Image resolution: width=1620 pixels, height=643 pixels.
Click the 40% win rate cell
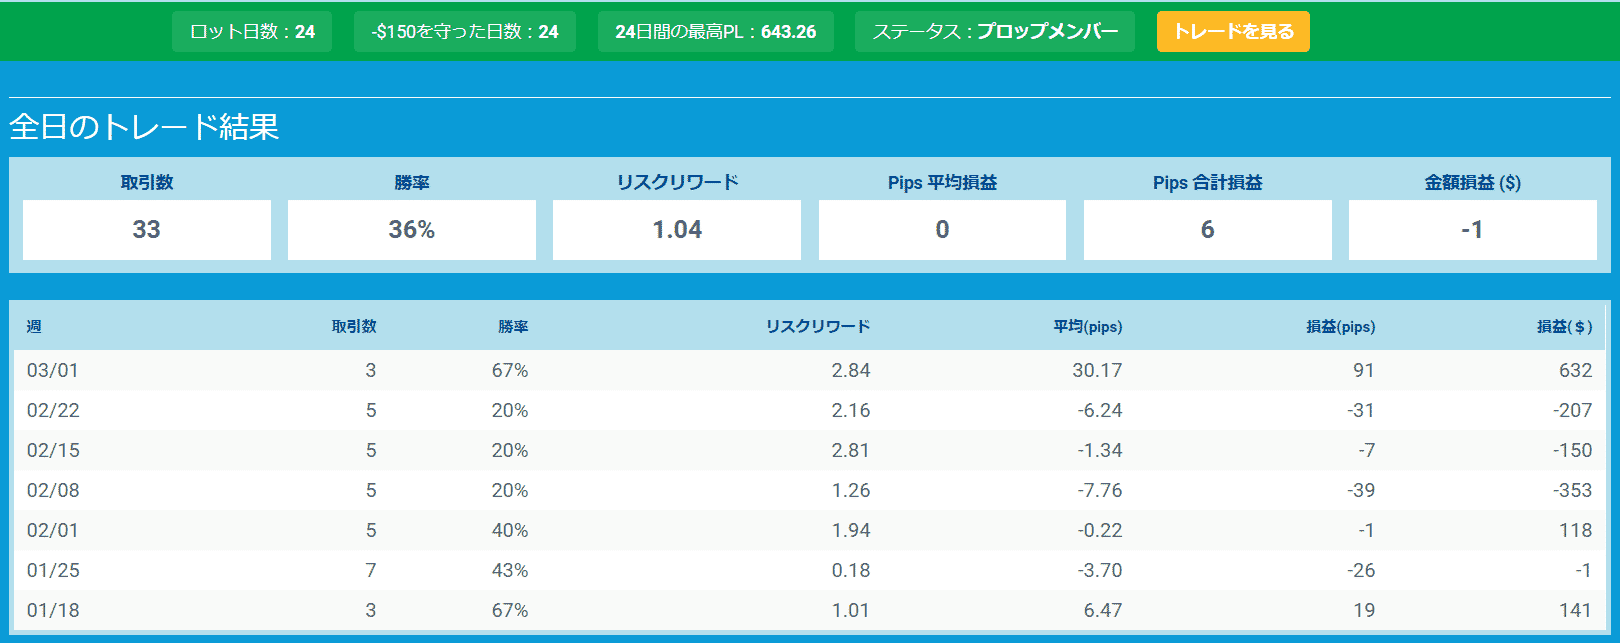tap(510, 530)
